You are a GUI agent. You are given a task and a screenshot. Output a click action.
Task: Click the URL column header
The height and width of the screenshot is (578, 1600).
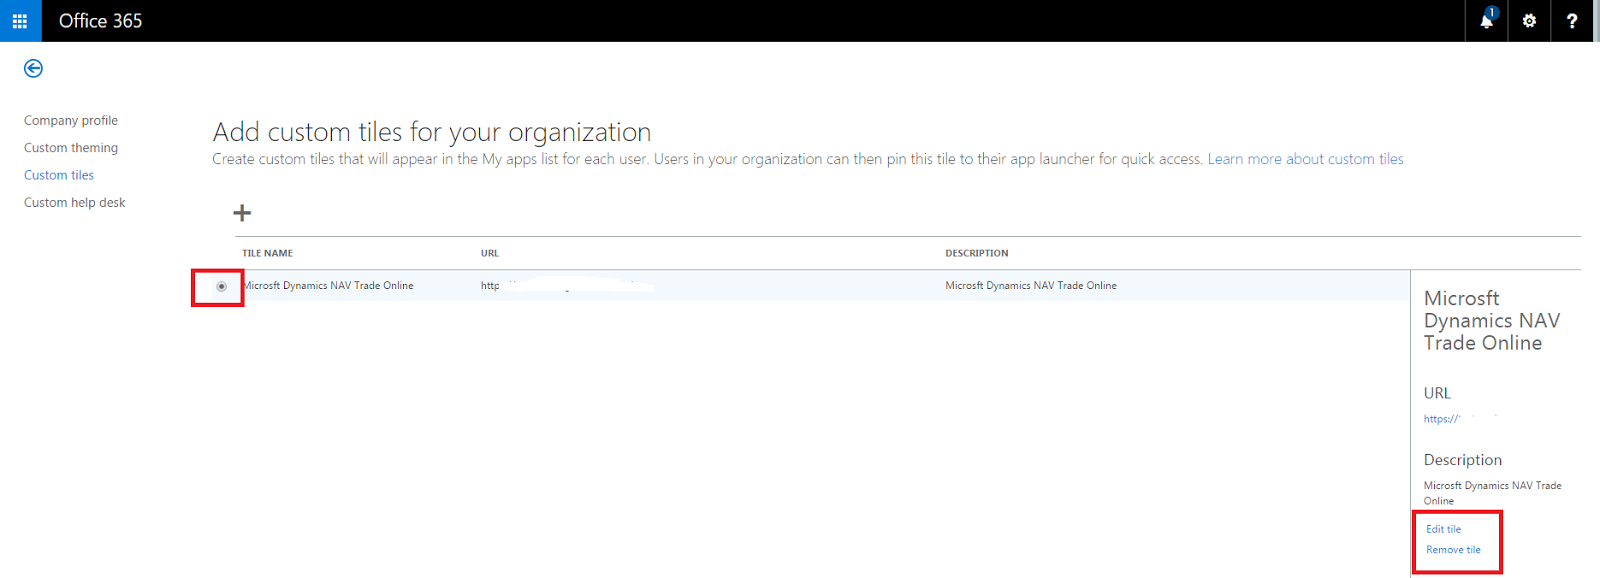point(490,253)
